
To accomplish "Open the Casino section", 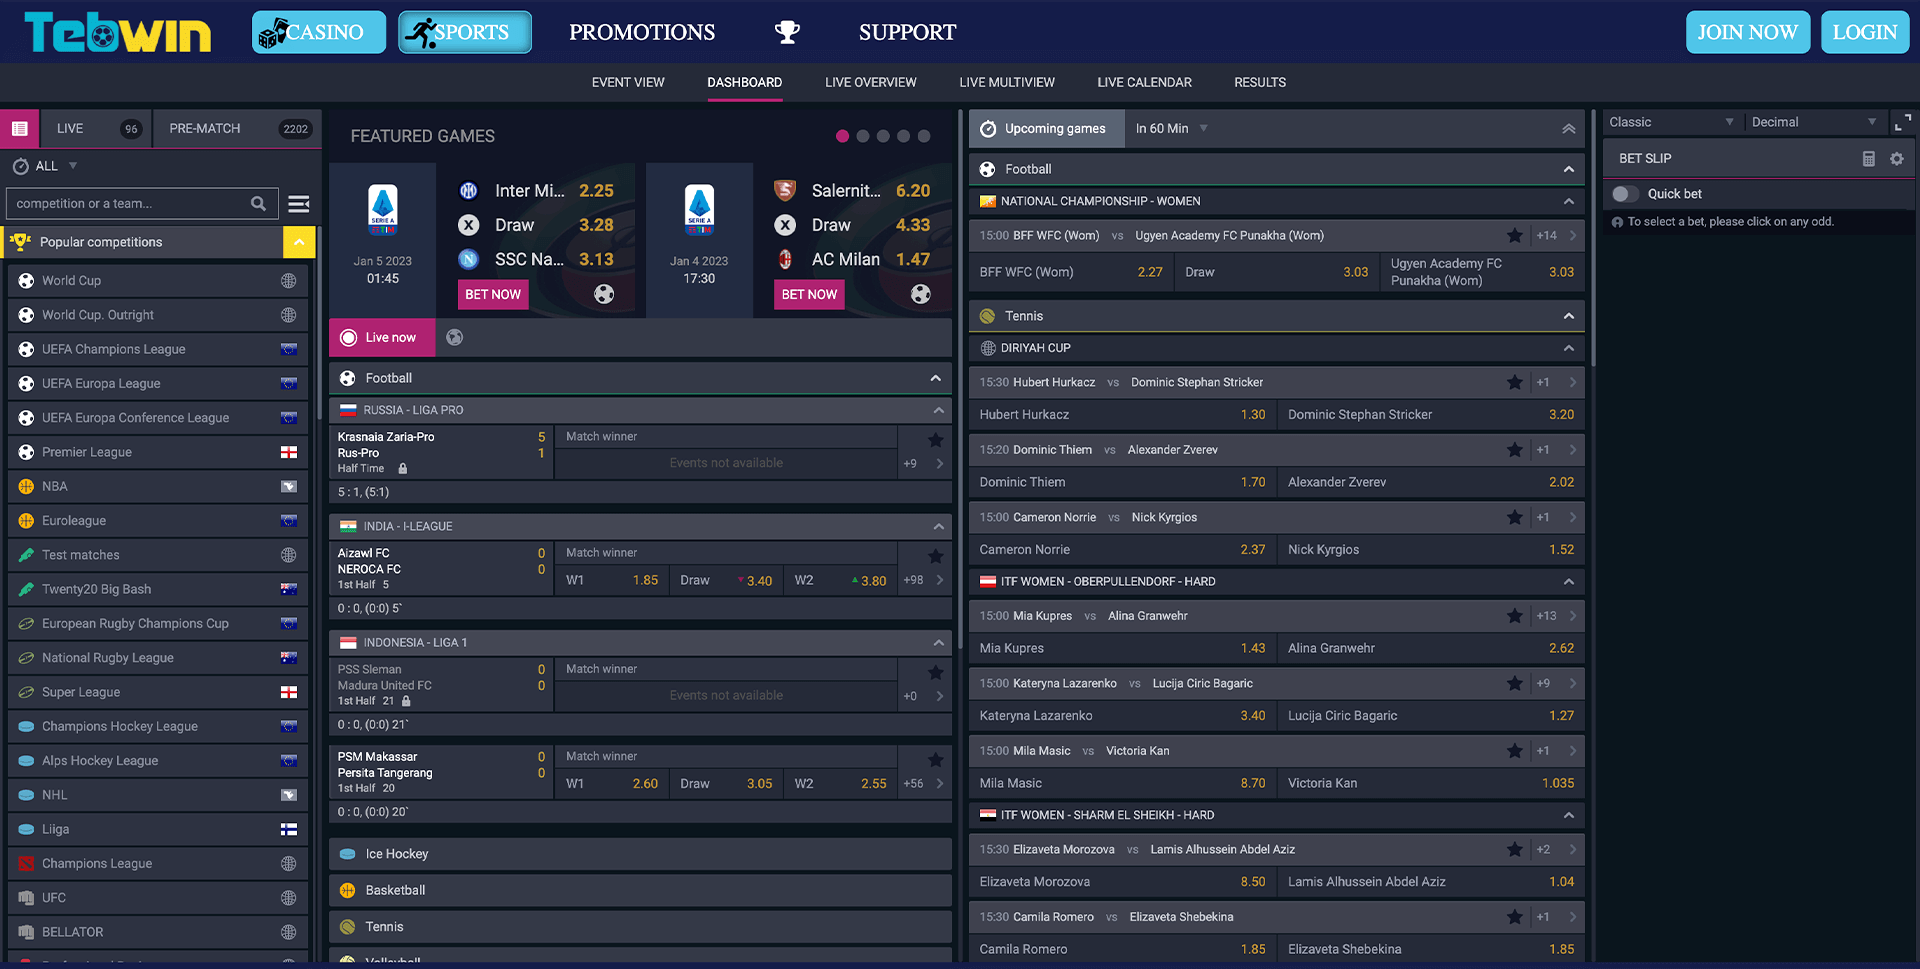I will tap(319, 32).
